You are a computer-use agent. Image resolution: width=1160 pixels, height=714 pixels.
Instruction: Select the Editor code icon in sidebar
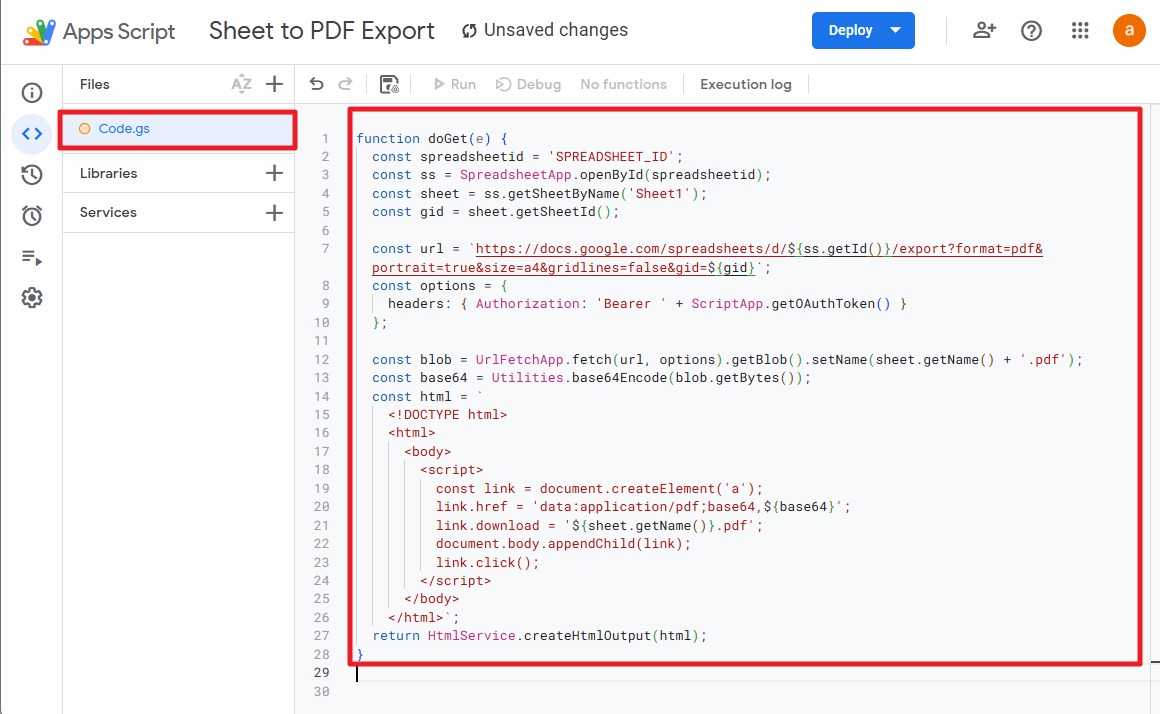coord(32,134)
